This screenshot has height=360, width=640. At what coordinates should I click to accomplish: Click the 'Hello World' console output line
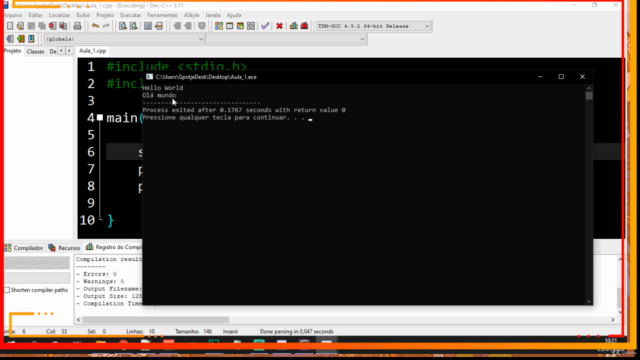[x=162, y=88]
